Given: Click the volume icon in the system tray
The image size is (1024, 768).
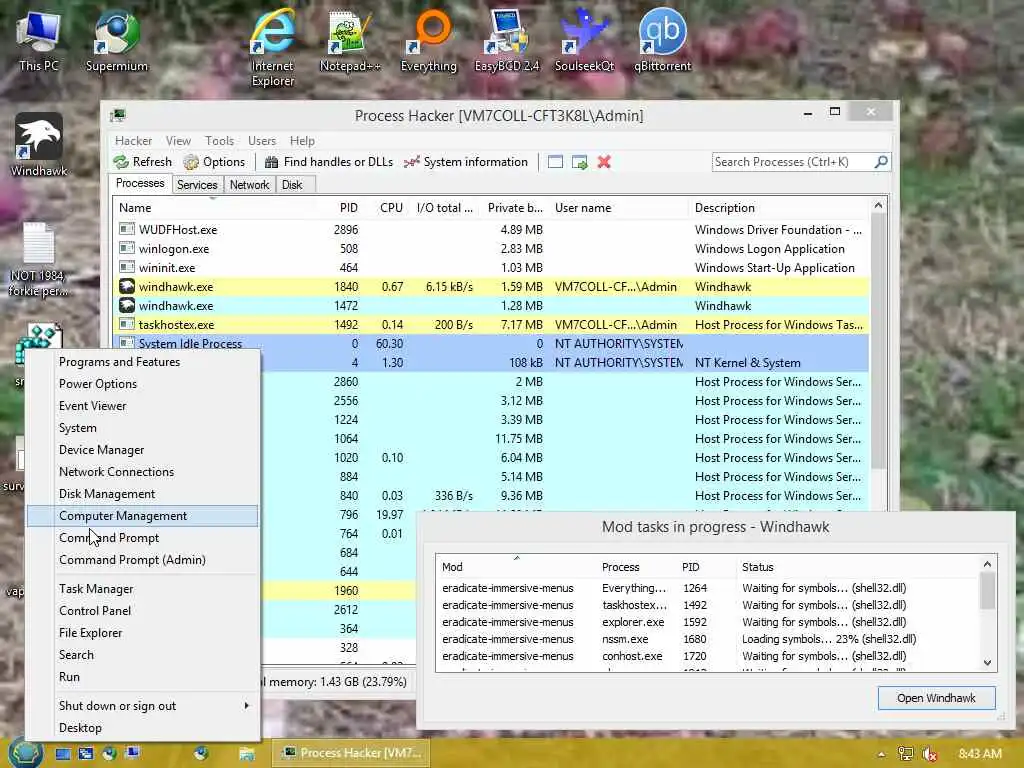Looking at the screenshot, I should [929, 754].
